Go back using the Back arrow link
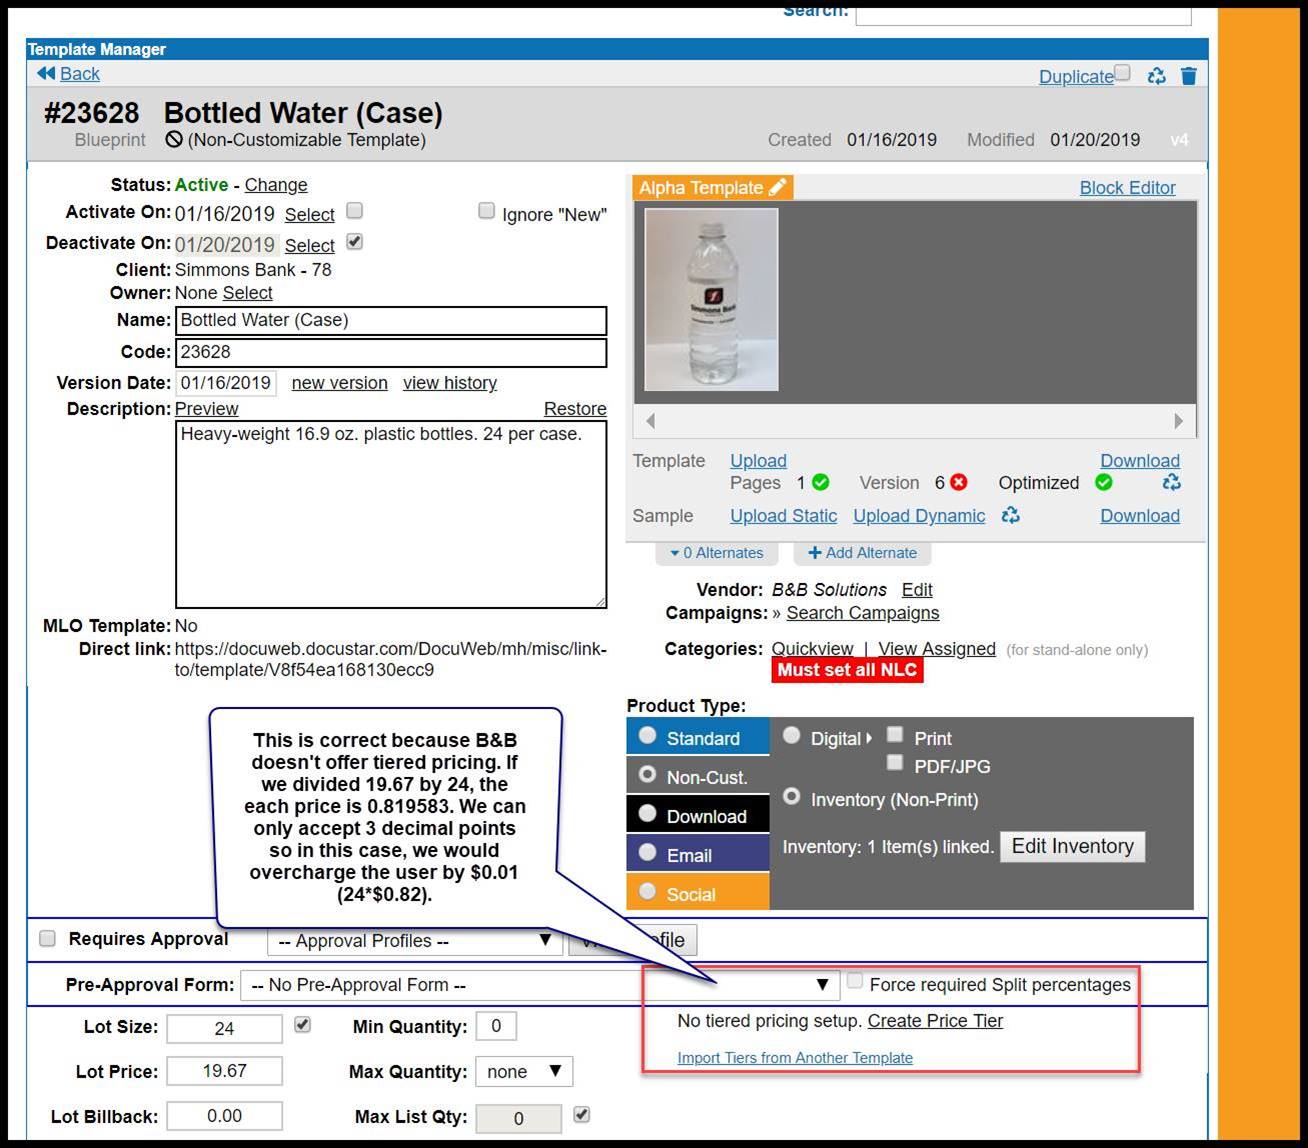Viewport: 1308px width, 1148px height. (x=69, y=74)
